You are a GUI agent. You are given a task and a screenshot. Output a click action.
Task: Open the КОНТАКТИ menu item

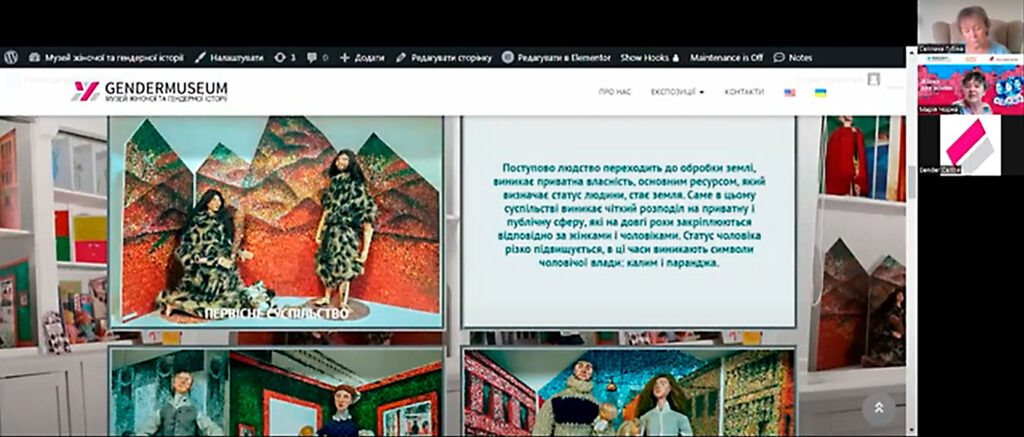click(744, 92)
